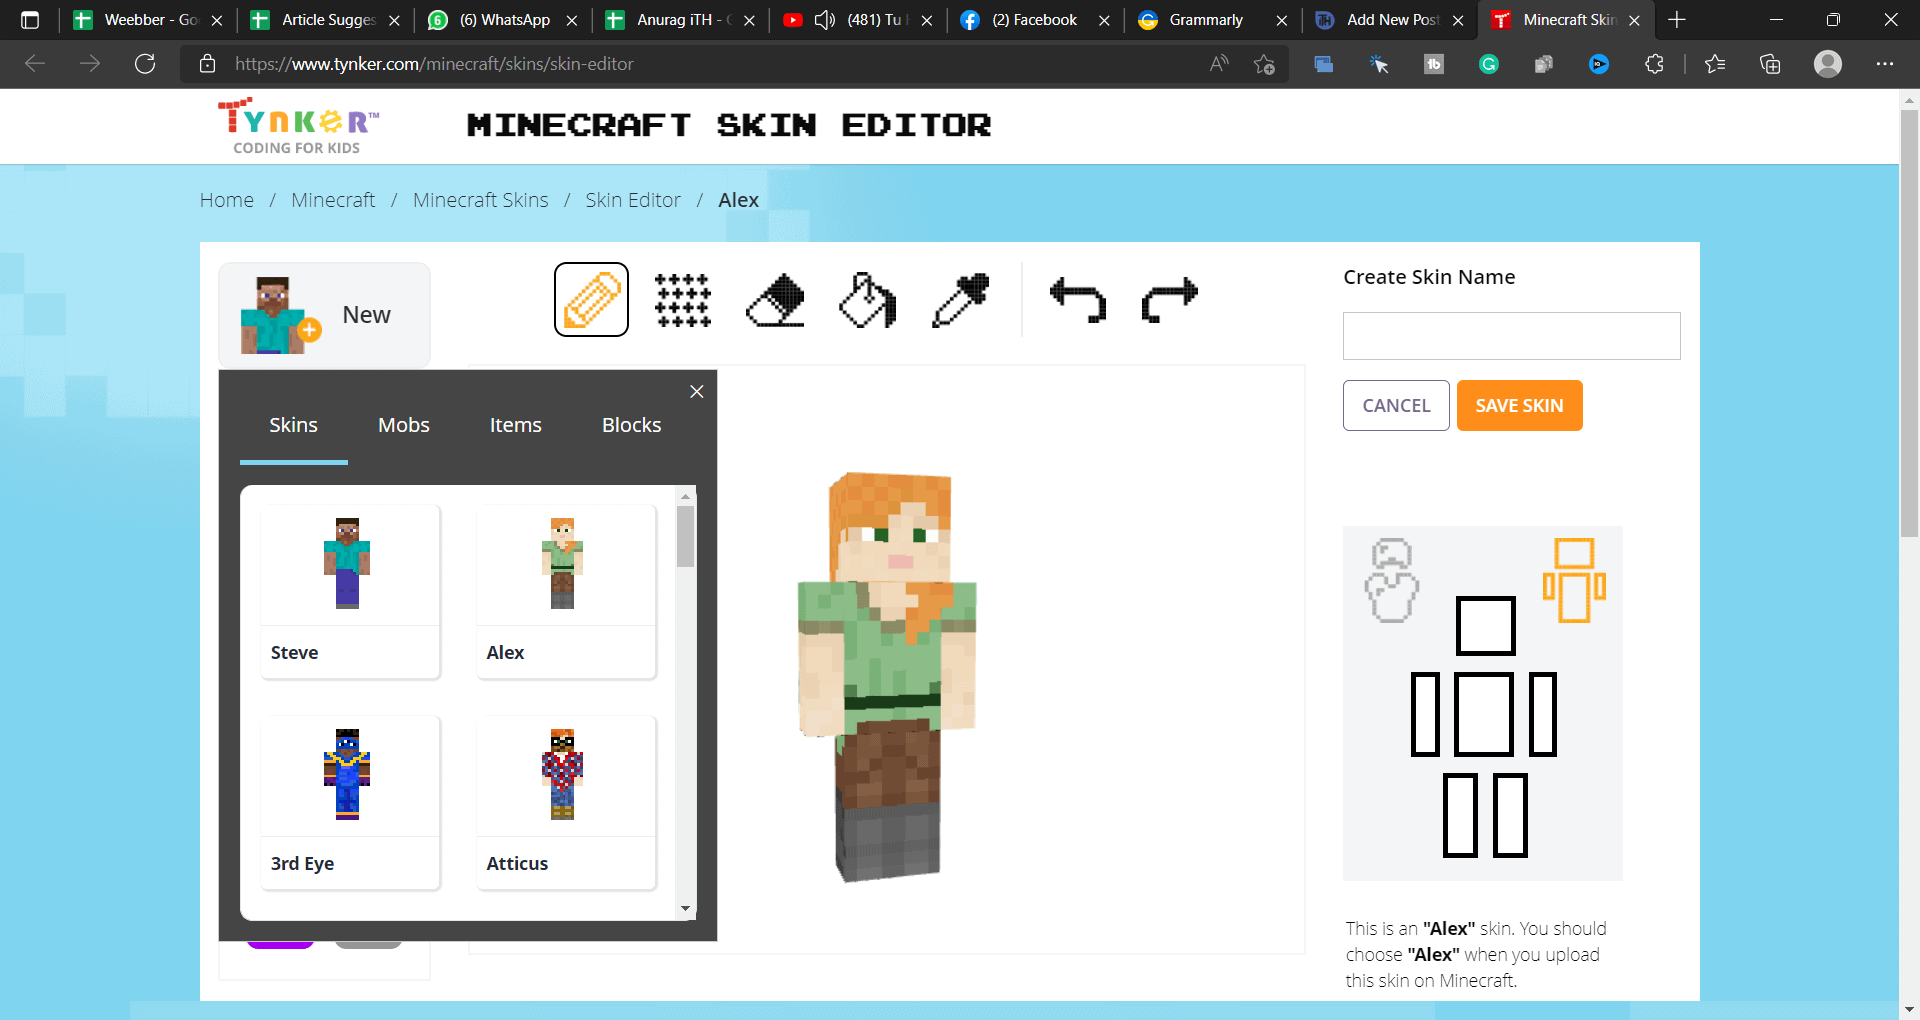
Task: Select the dotted grid pattern tool
Action: tap(683, 300)
